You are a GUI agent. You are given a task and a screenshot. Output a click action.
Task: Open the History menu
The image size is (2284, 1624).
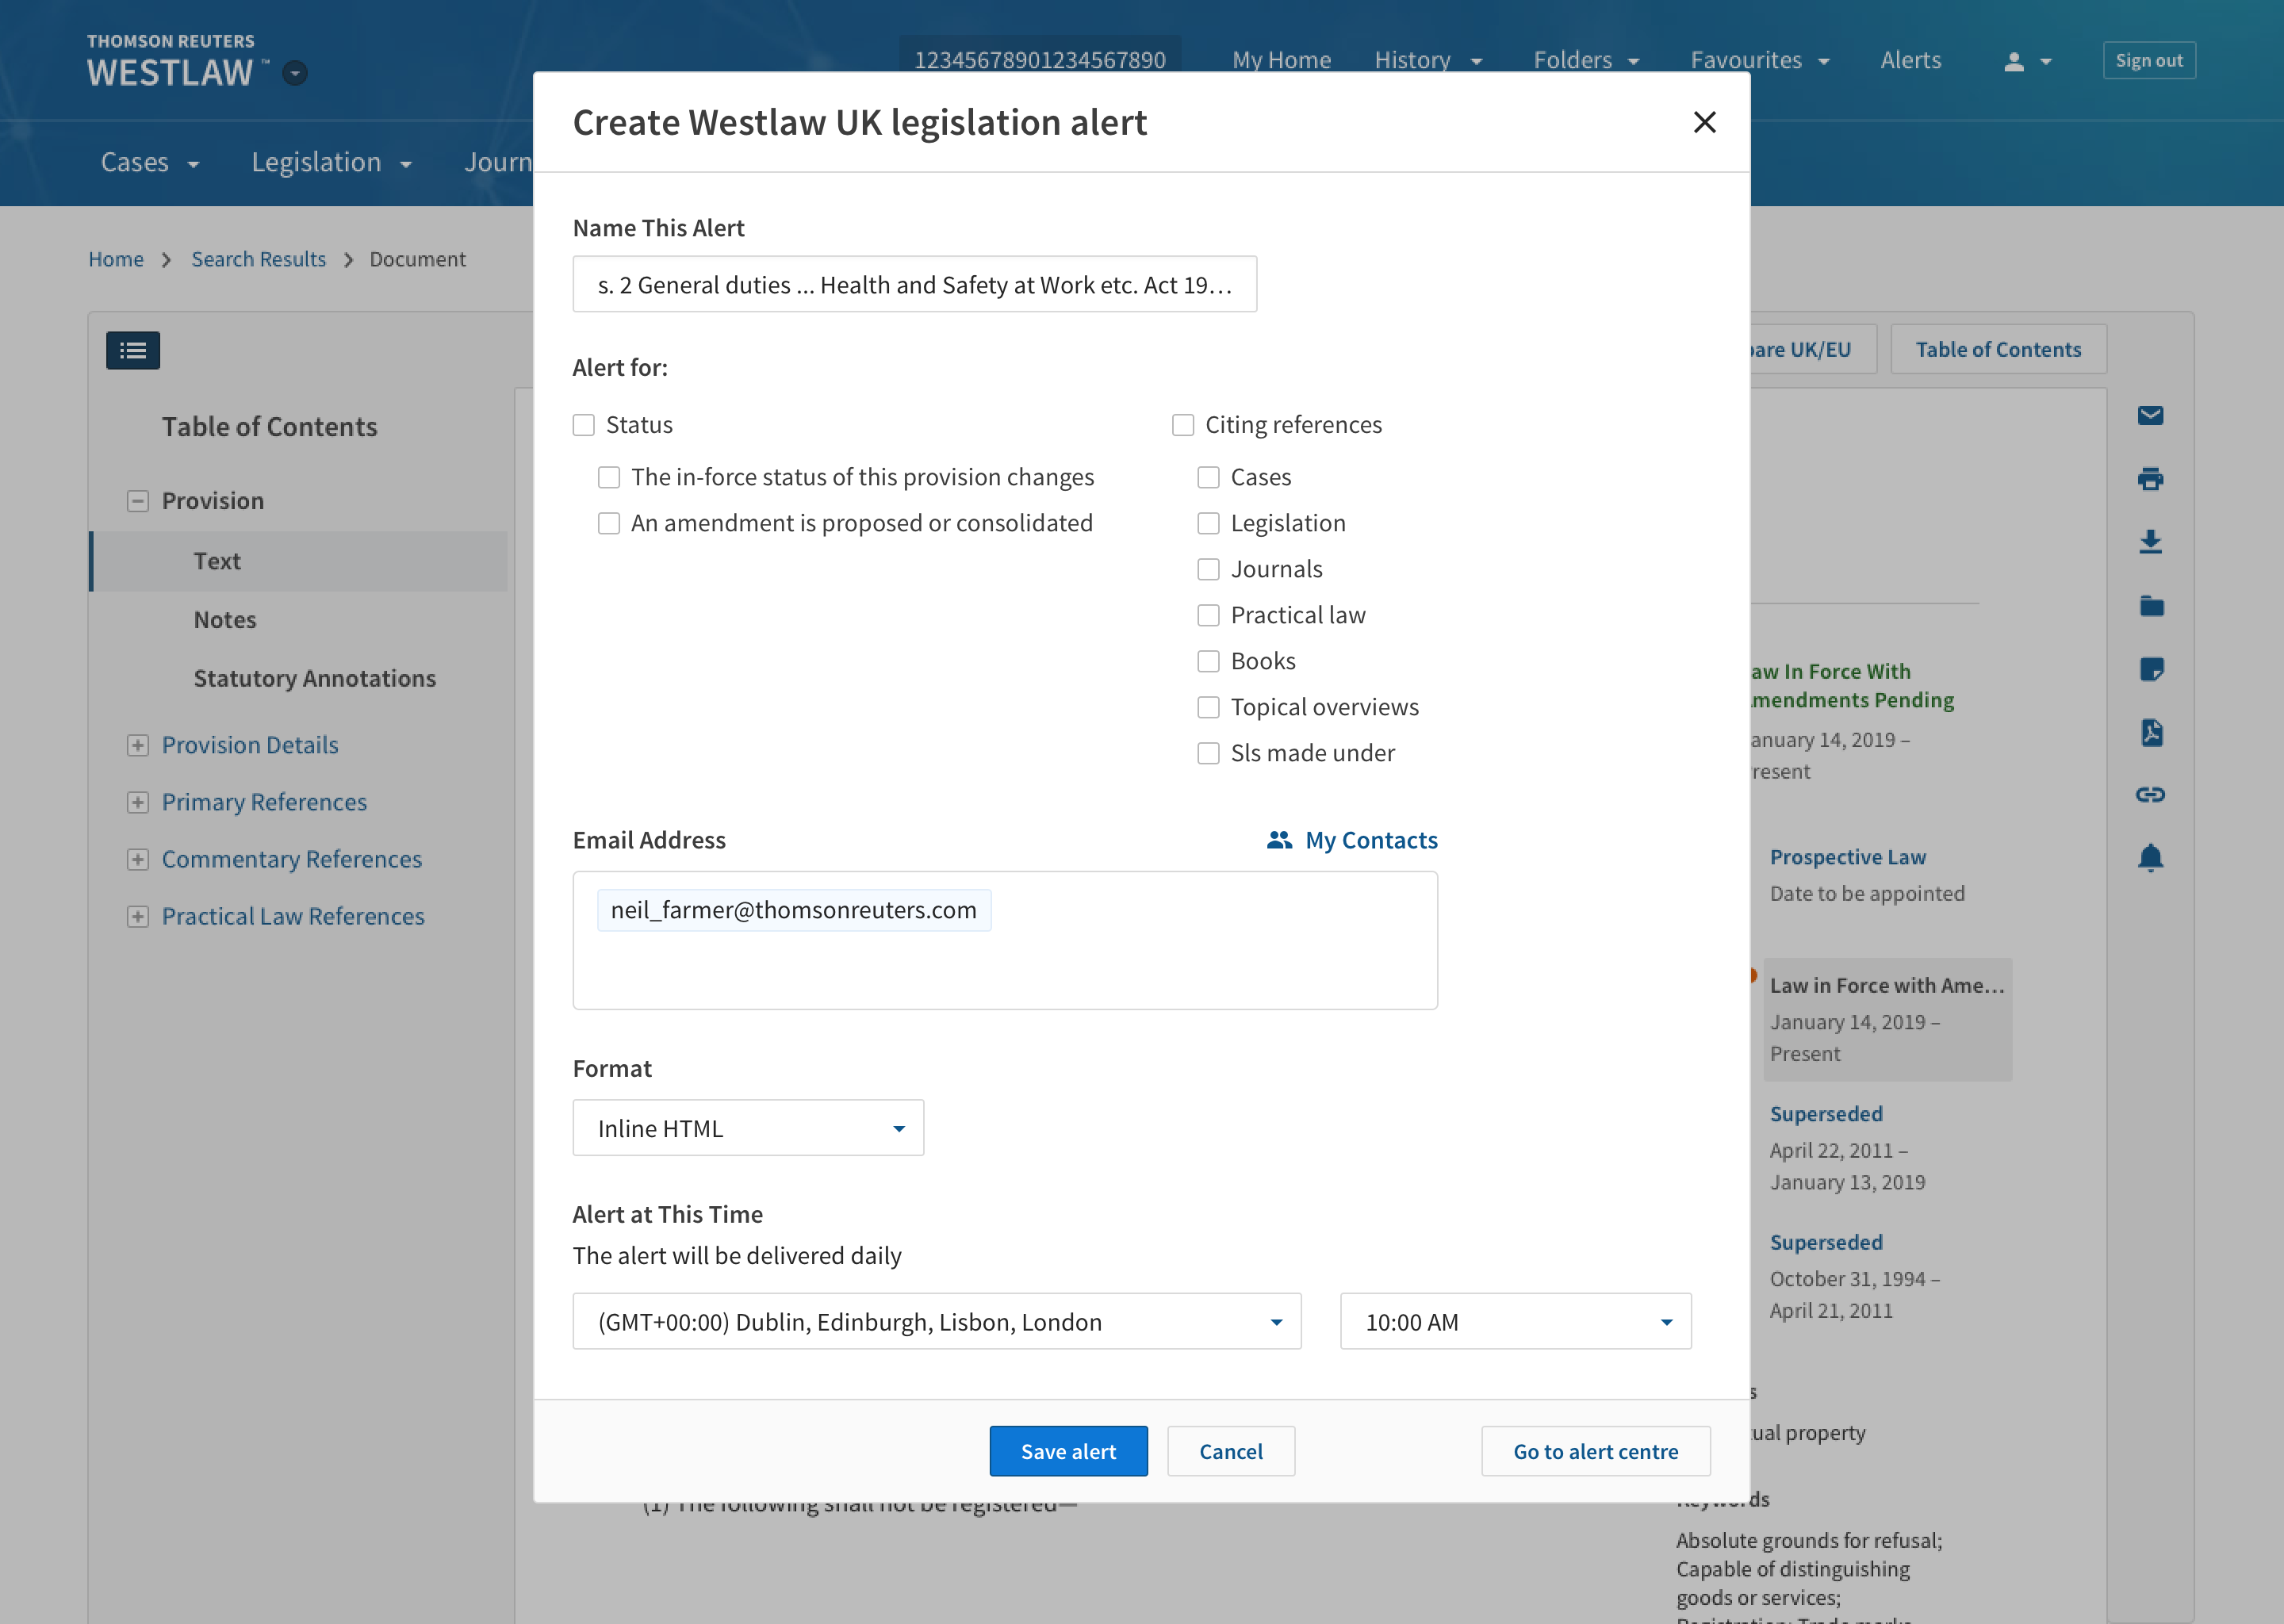point(1428,60)
